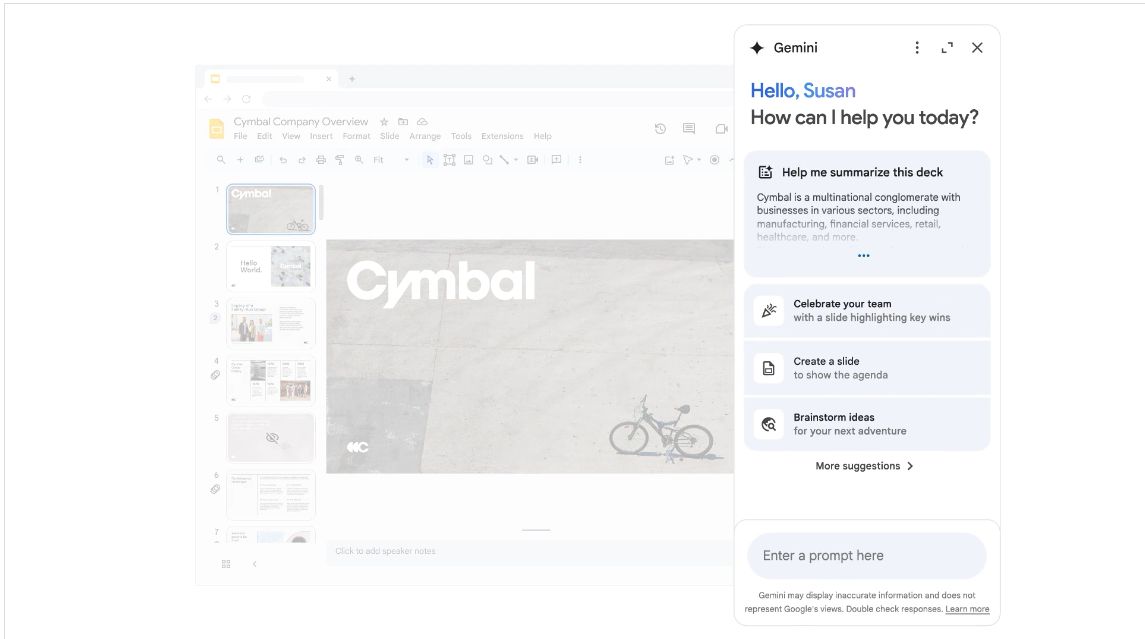
Task: Open the Extensions menu
Action: pos(502,137)
